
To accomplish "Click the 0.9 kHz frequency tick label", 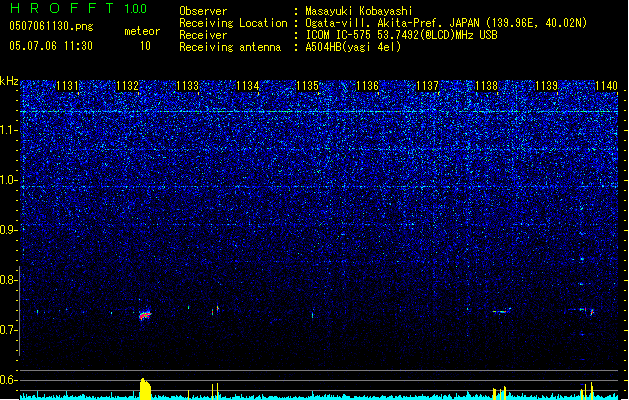I will 9,230.
